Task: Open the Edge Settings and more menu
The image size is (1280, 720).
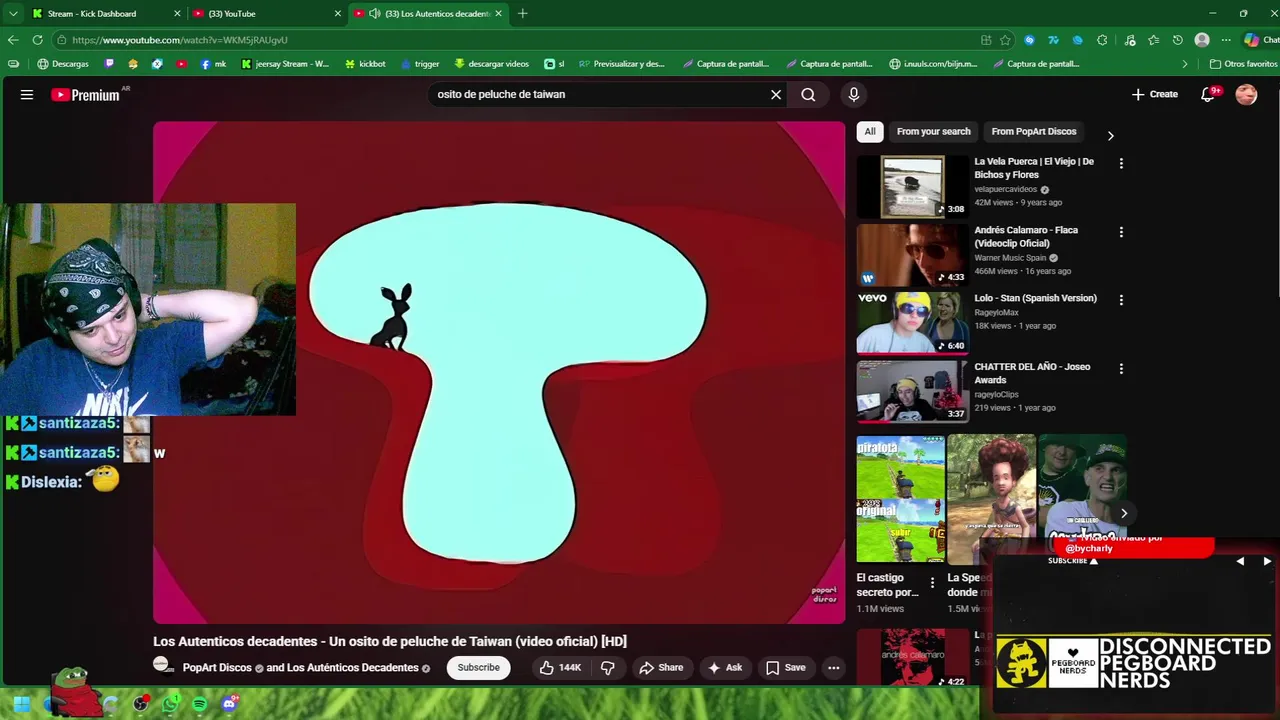Action: (x=1226, y=40)
